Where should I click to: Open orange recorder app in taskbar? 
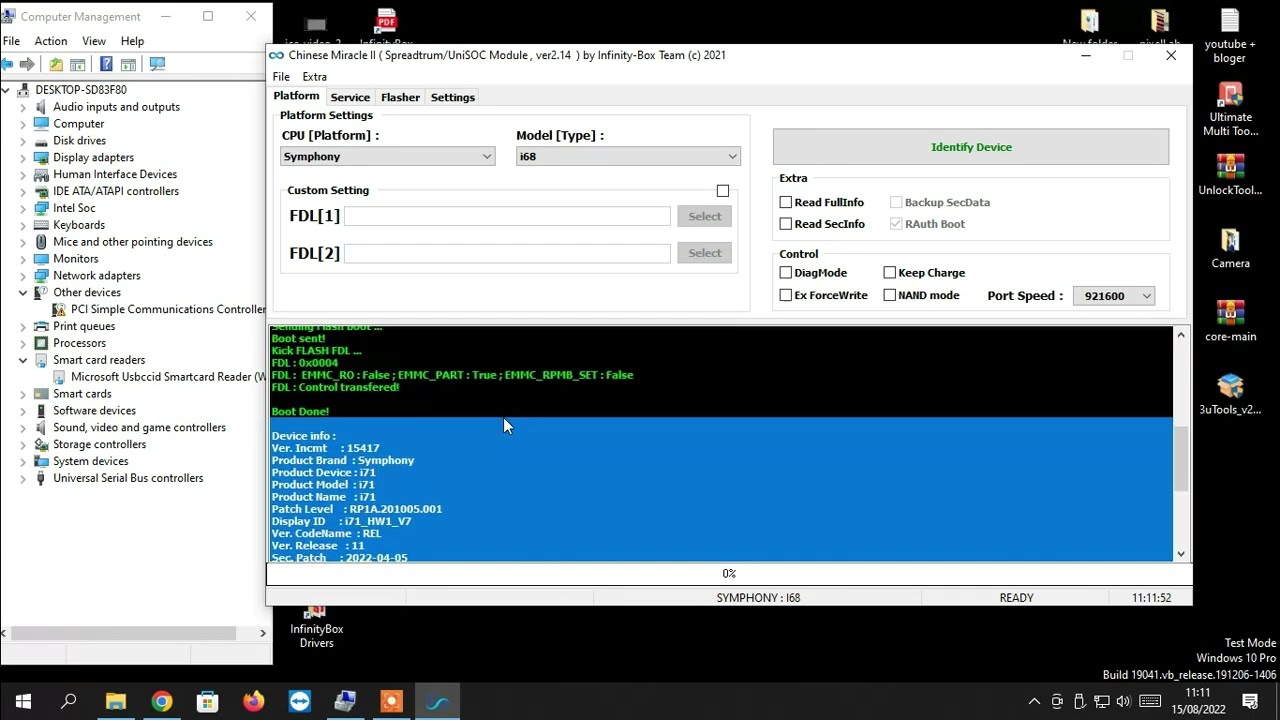pyautogui.click(x=392, y=702)
